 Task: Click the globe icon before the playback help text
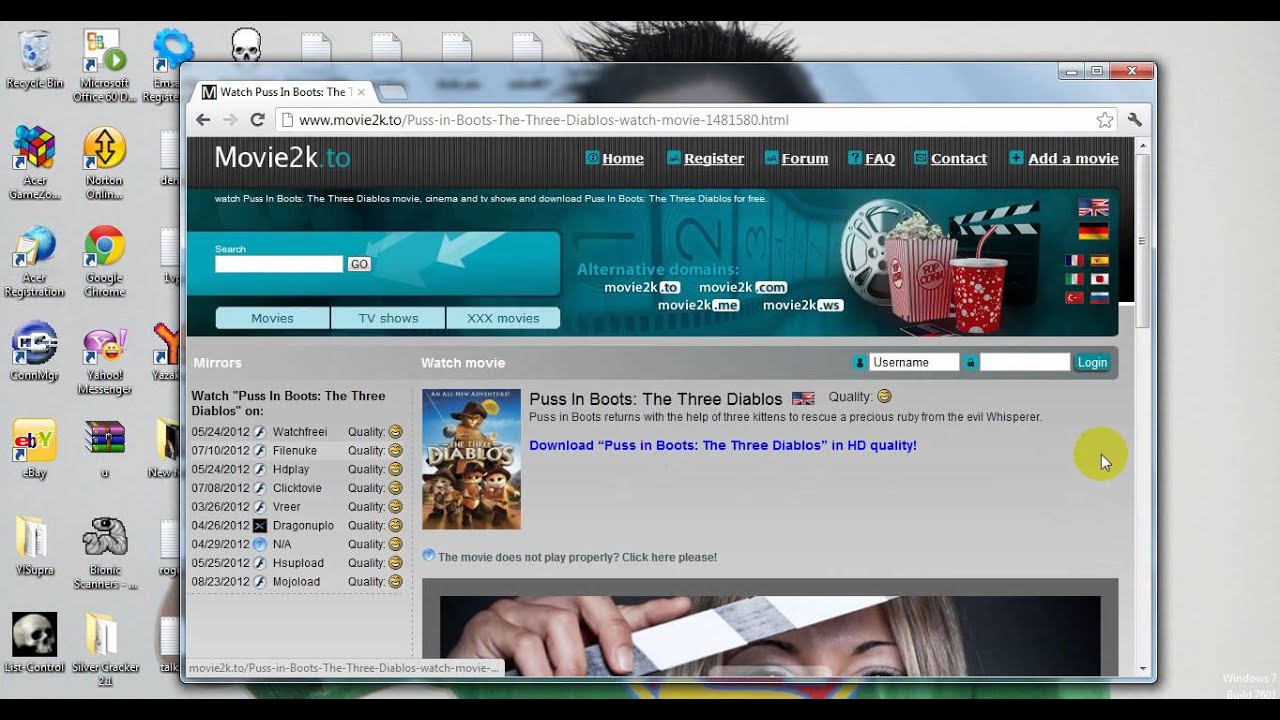[x=428, y=557]
